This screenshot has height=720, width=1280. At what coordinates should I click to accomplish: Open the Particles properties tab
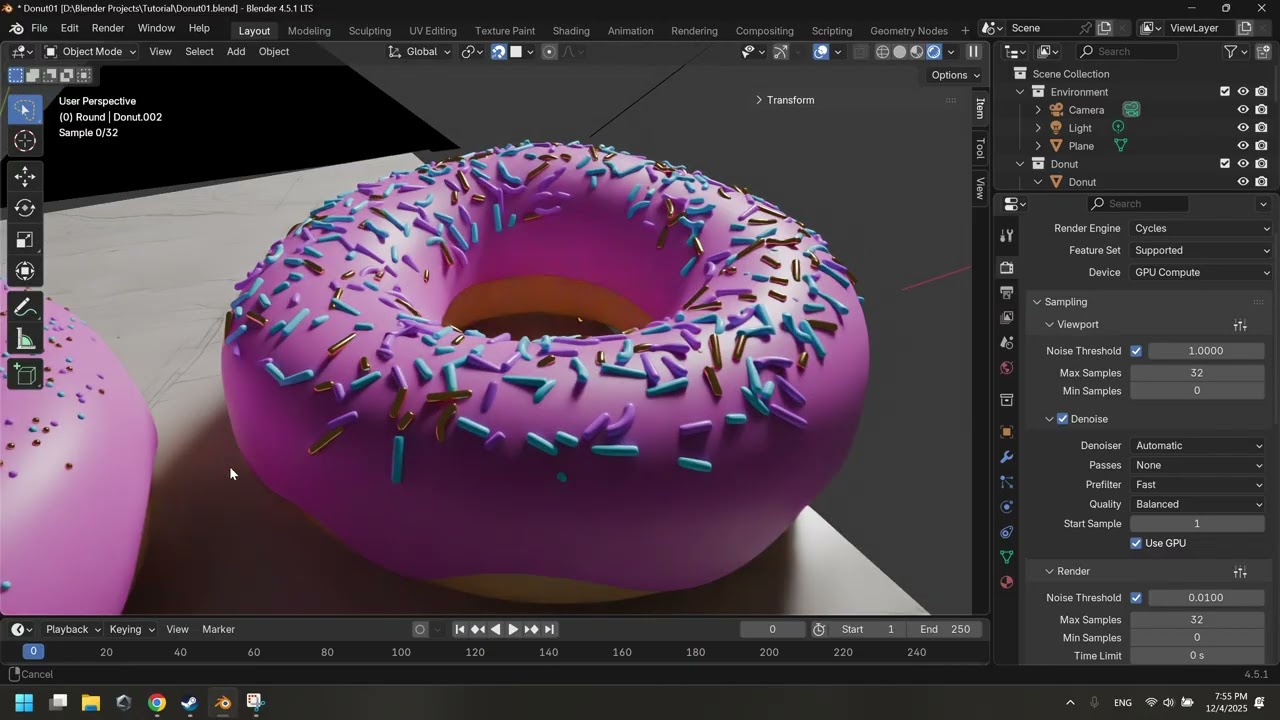click(x=1007, y=482)
